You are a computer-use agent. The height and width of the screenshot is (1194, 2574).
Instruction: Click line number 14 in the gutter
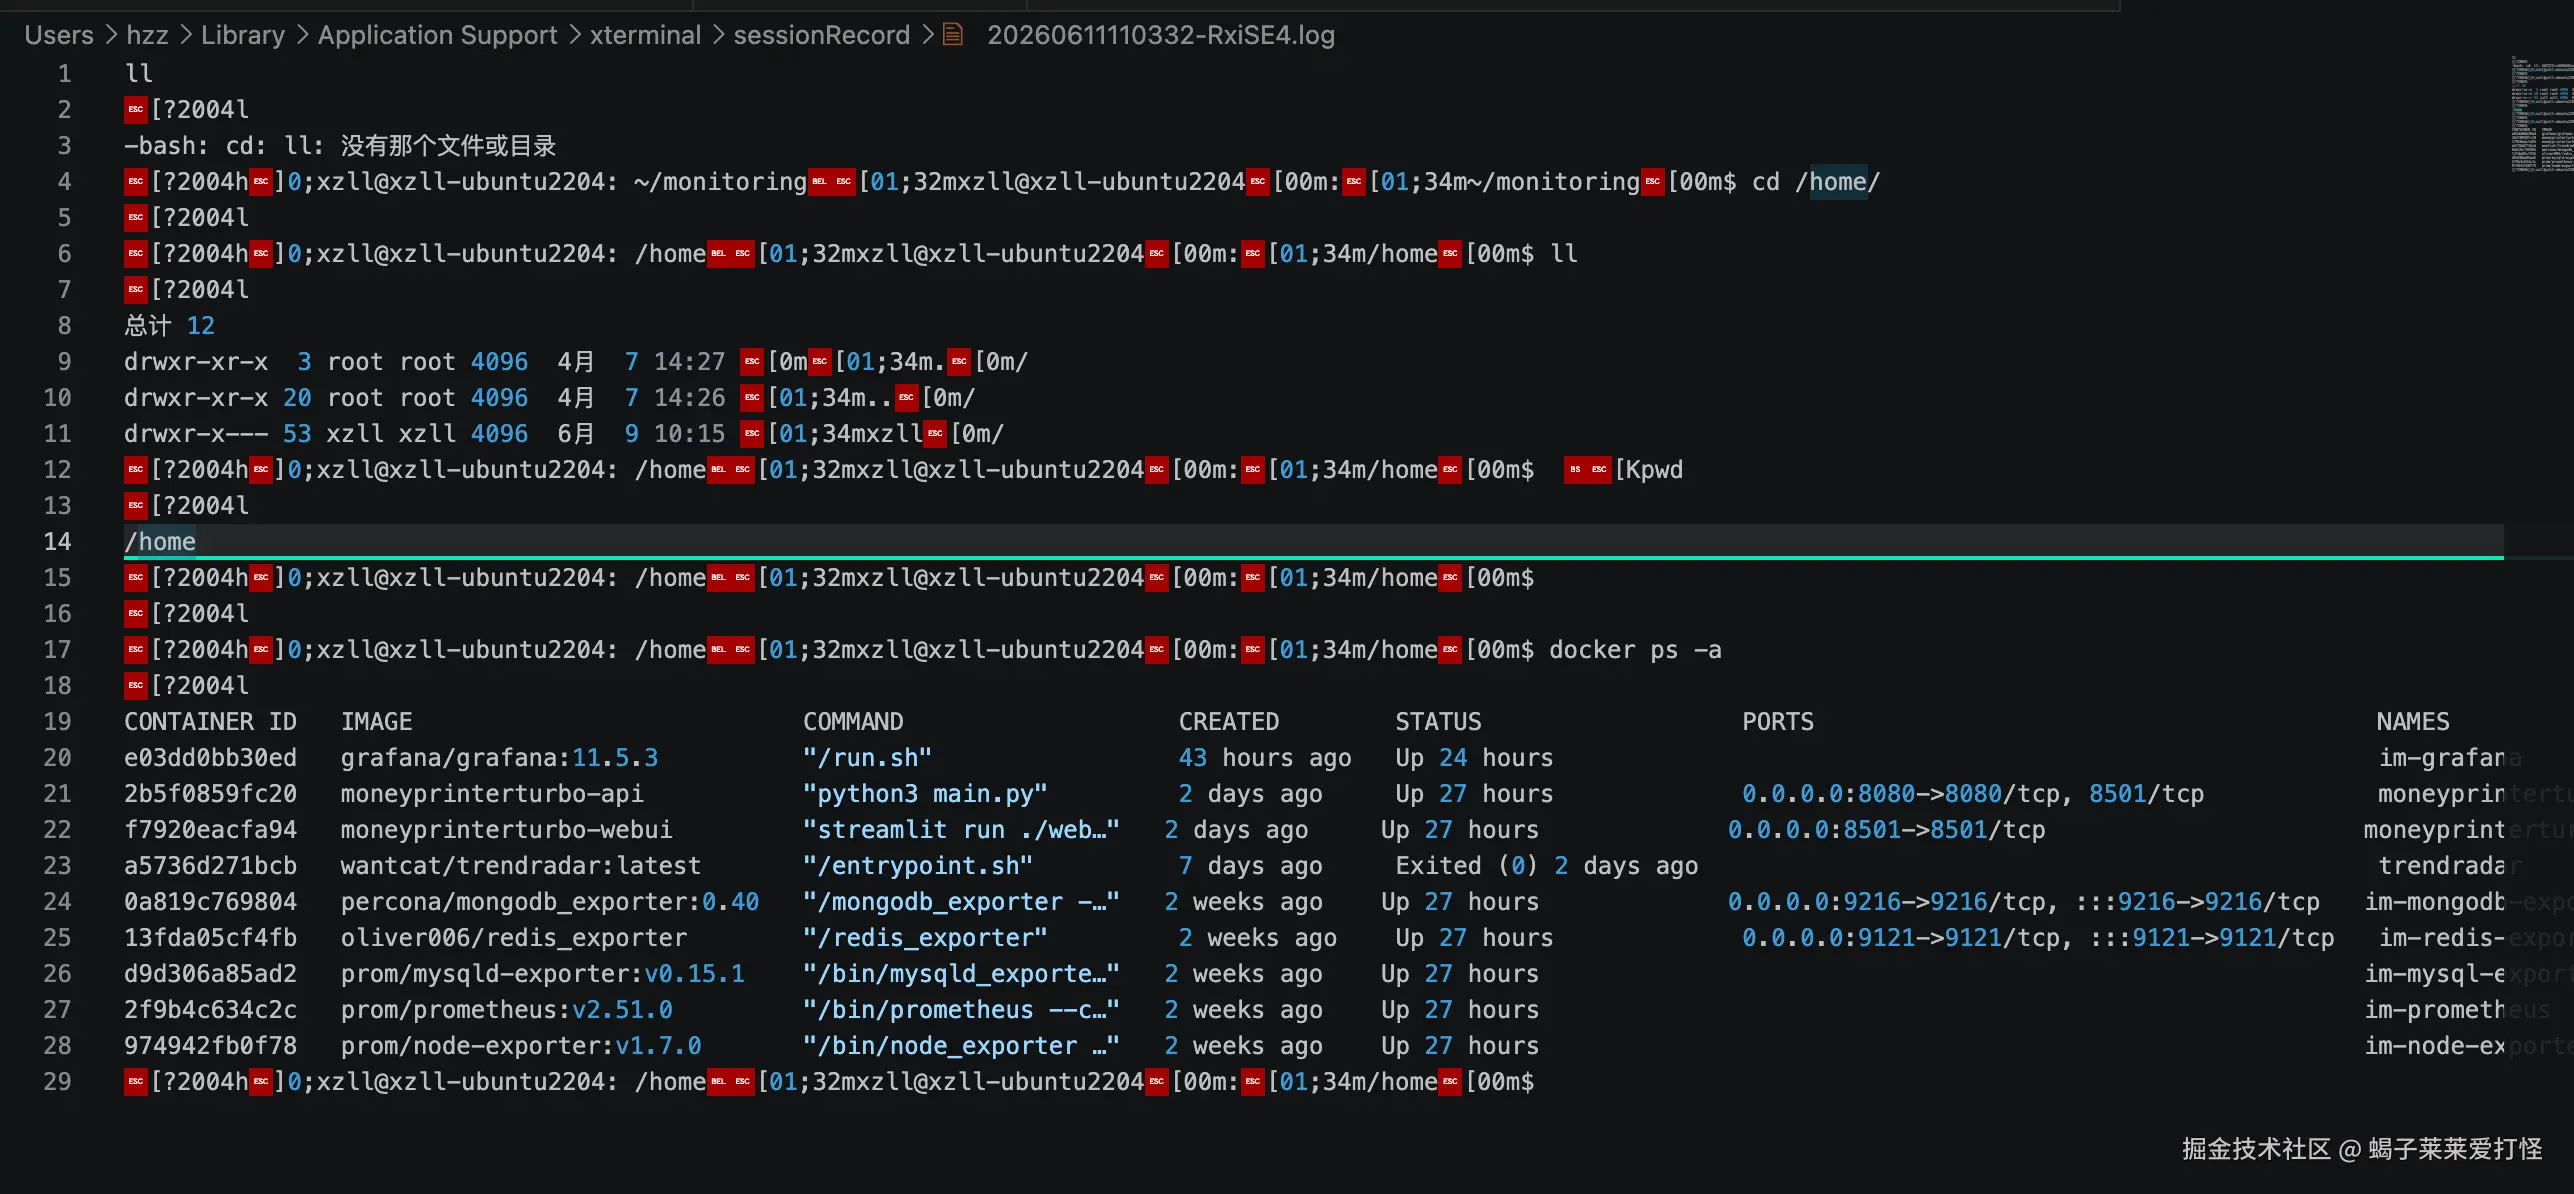click(x=58, y=542)
